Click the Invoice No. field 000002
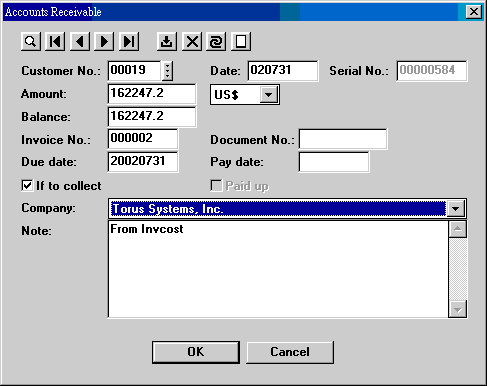This screenshot has width=487, height=386. pyautogui.click(x=143, y=139)
